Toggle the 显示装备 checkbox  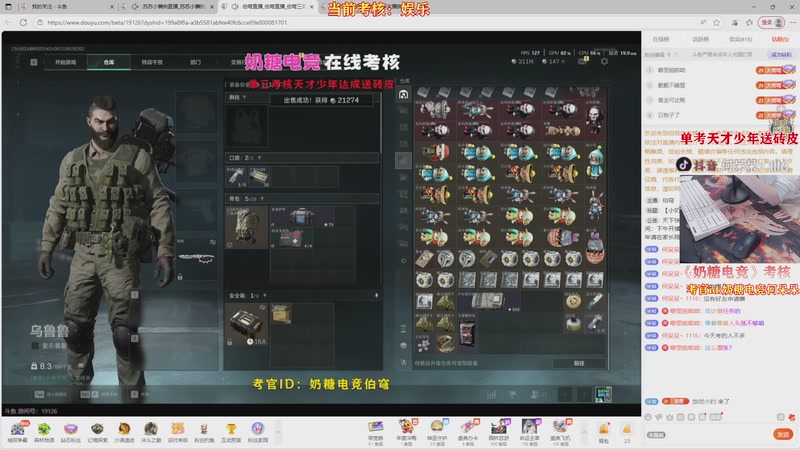35,346
